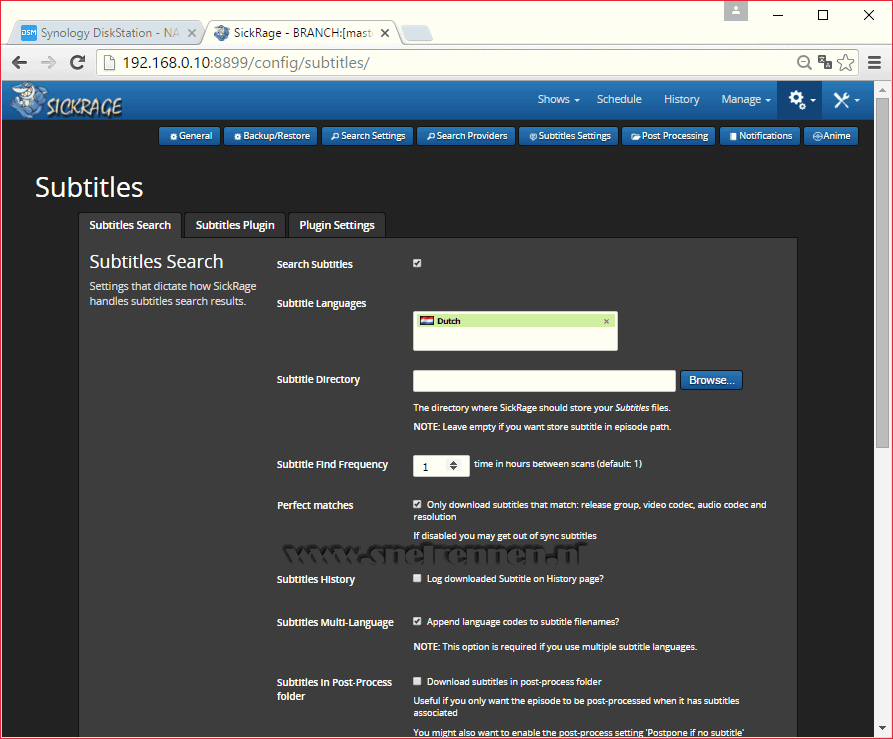
Task: Open Notifications settings
Action: pos(760,136)
